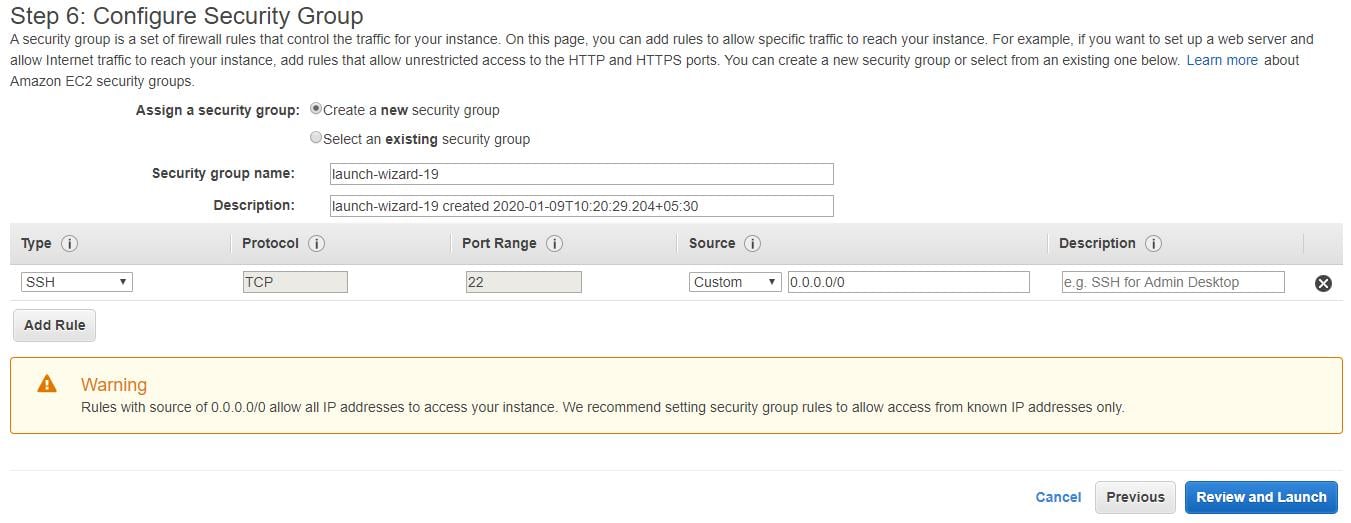Click the info icon next to Type
The width and height of the screenshot is (1351, 523).
click(69, 244)
